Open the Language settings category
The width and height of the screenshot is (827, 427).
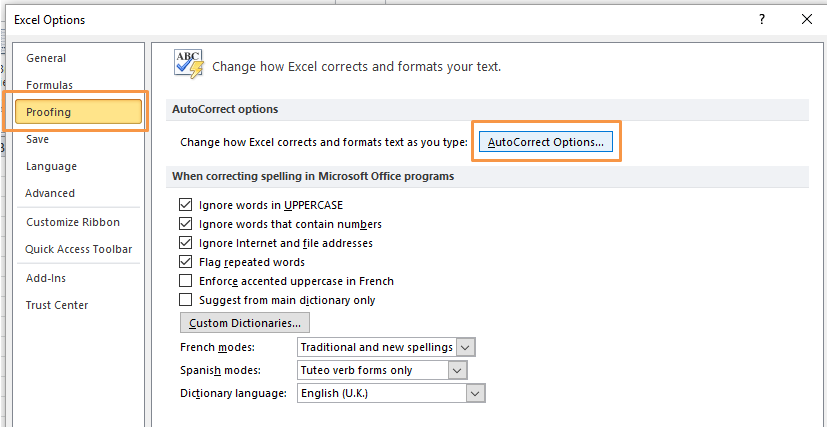(51, 166)
